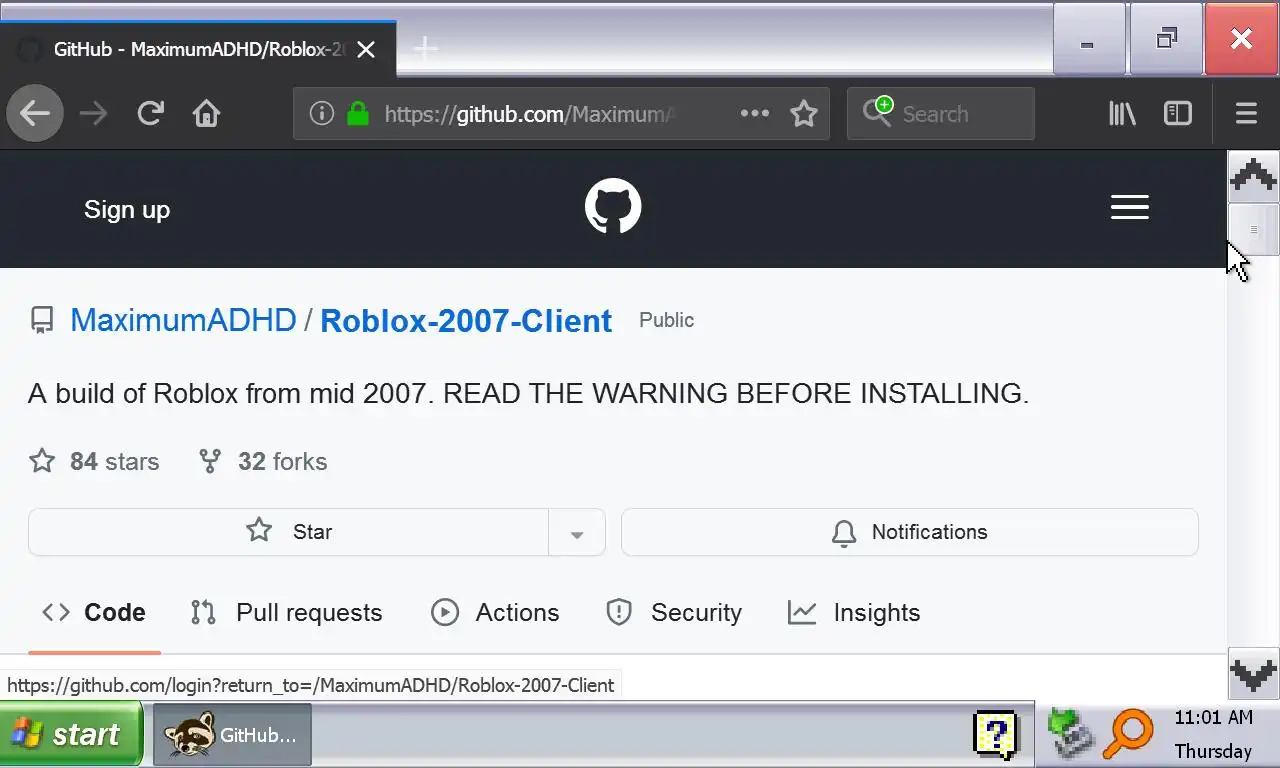This screenshot has height=768, width=1280.
Task: Click the orange magnifier tray icon
Action: 1128,735
